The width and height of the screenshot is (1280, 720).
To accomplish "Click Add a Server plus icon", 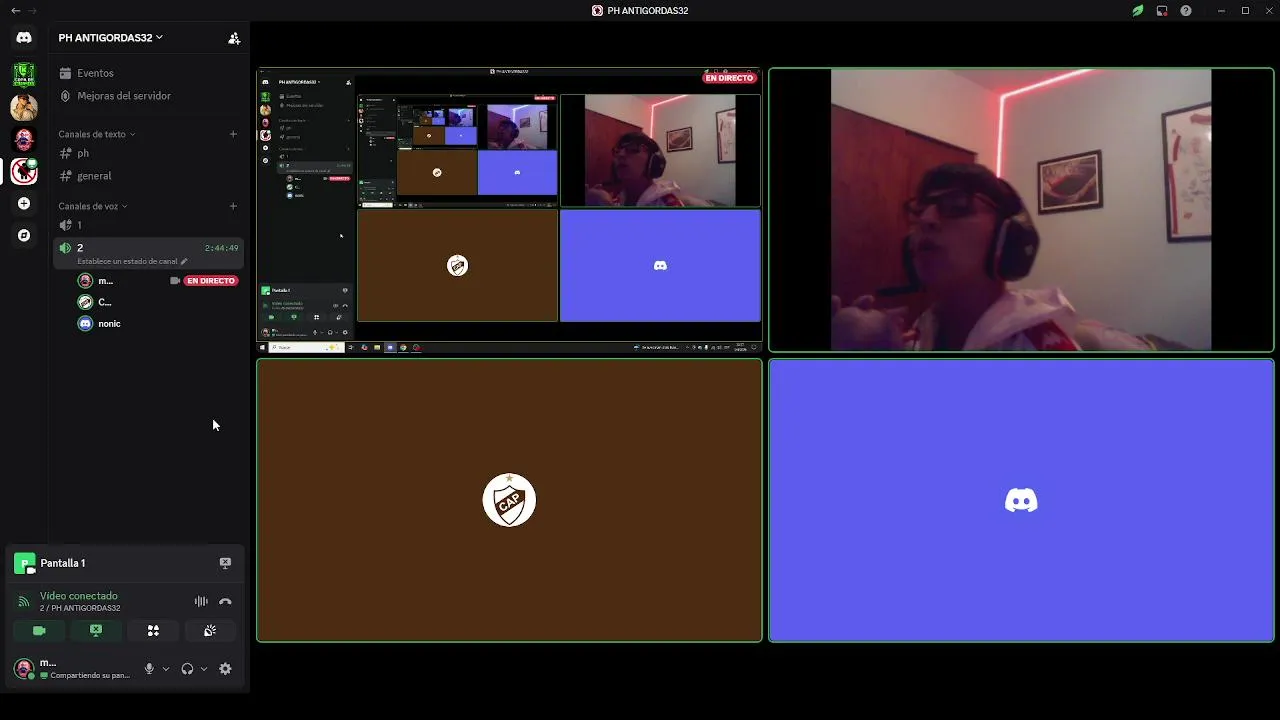I will [x=24, y=204].
